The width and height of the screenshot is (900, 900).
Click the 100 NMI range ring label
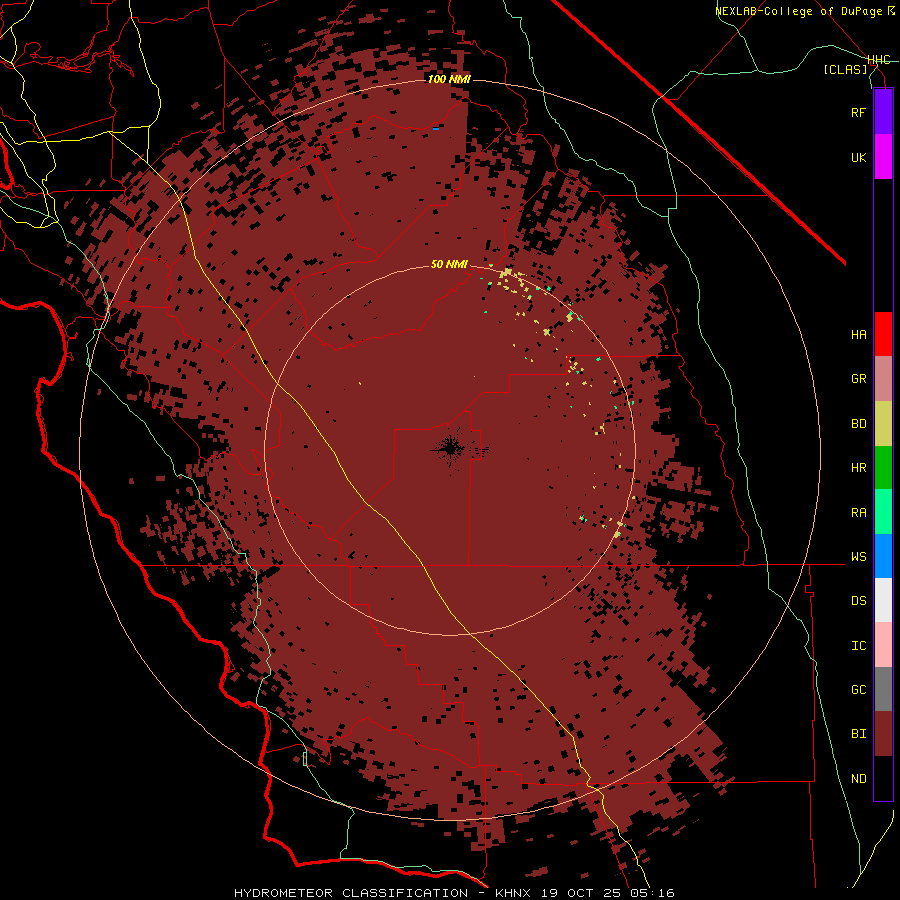click(449, 79)
